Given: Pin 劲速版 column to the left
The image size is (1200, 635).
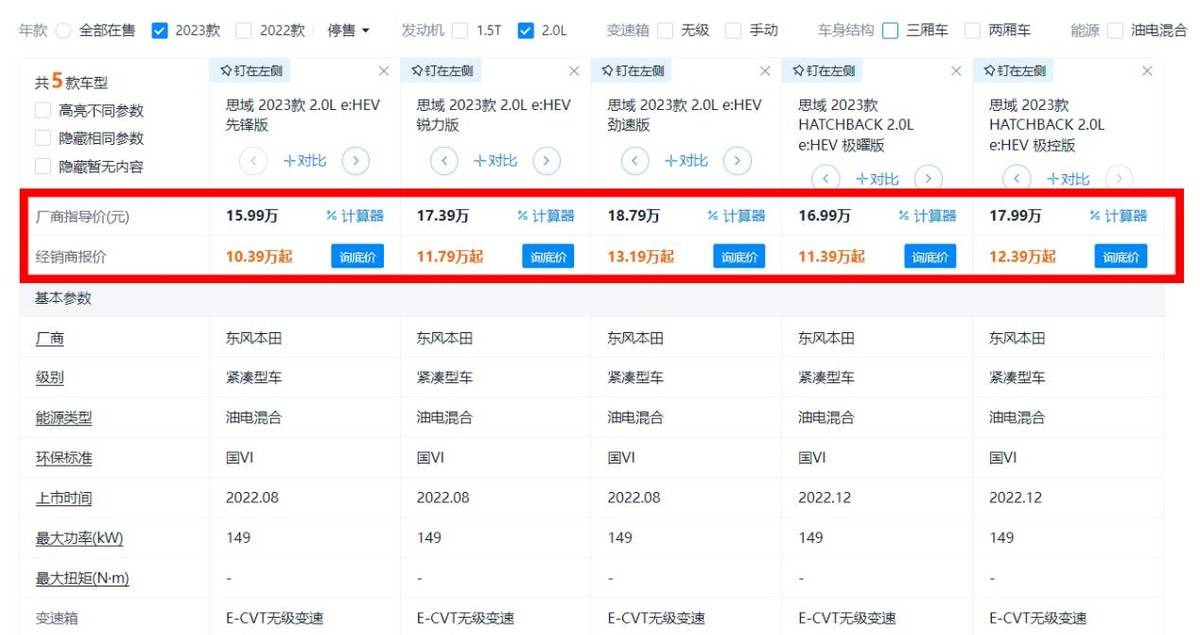Looking at the screenshot, I should coord(632,71).
